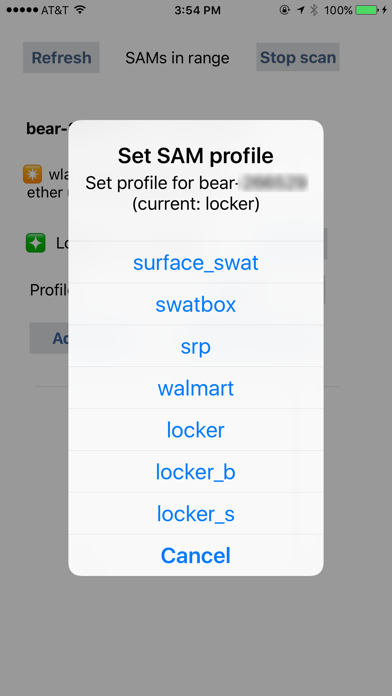This screenshot has height=696, width=392.
Task: Set profile to locker_s
Action: (x=196, y=513)
